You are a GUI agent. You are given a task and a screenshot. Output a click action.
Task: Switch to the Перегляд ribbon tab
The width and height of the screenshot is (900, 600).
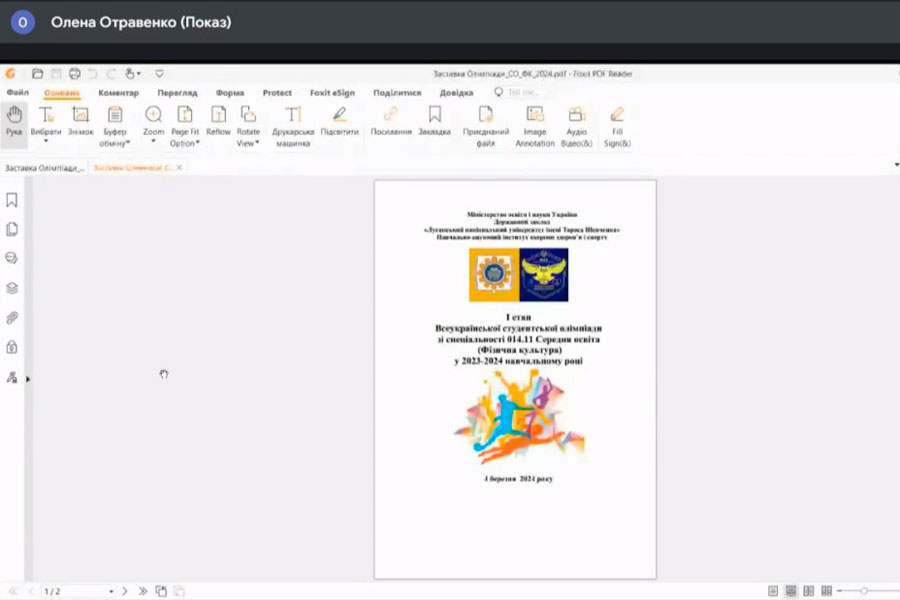pyautogui.click(x=177, y=92)
